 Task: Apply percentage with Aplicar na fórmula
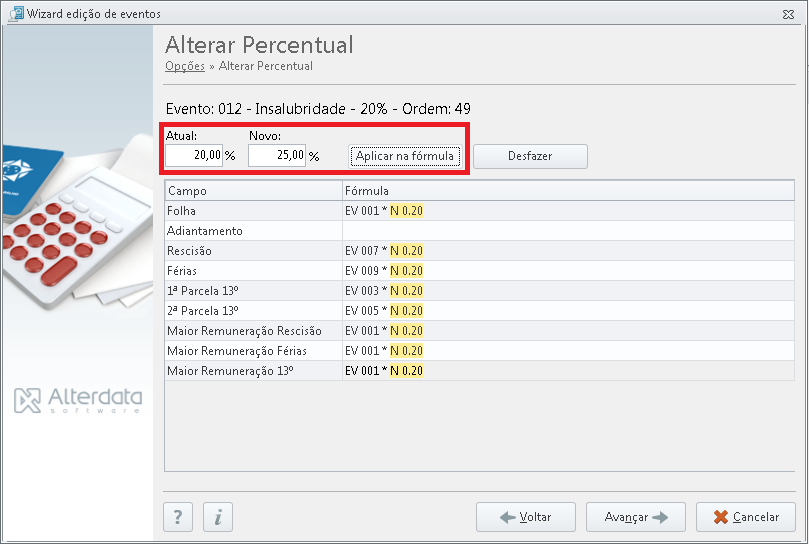coord(405,156)
